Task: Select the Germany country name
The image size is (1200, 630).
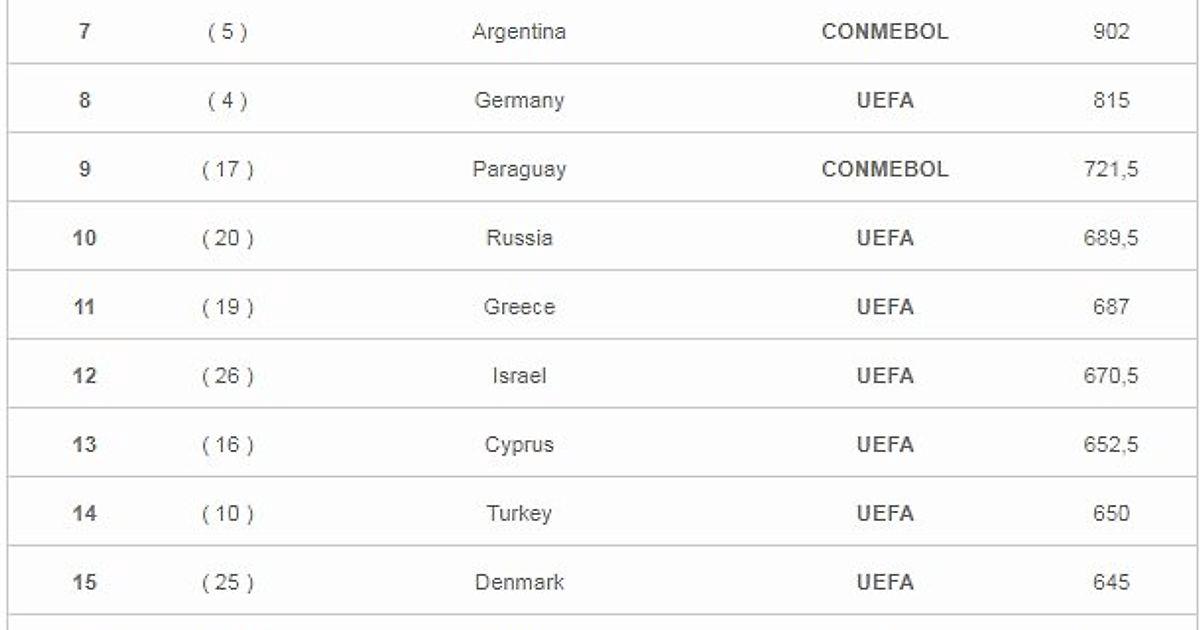Action: [x=519, y=101]
